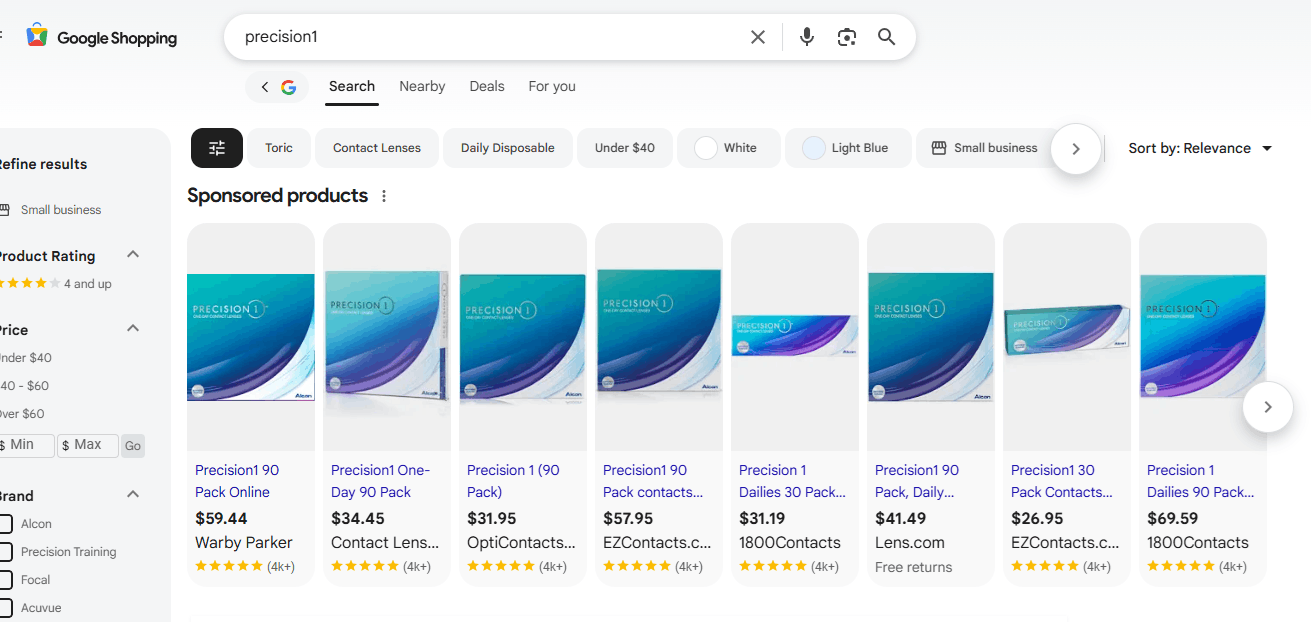This screenshot has height=622, width=1311.
Task: Start voice search with the microphone icon
Action: pos(807,37)
